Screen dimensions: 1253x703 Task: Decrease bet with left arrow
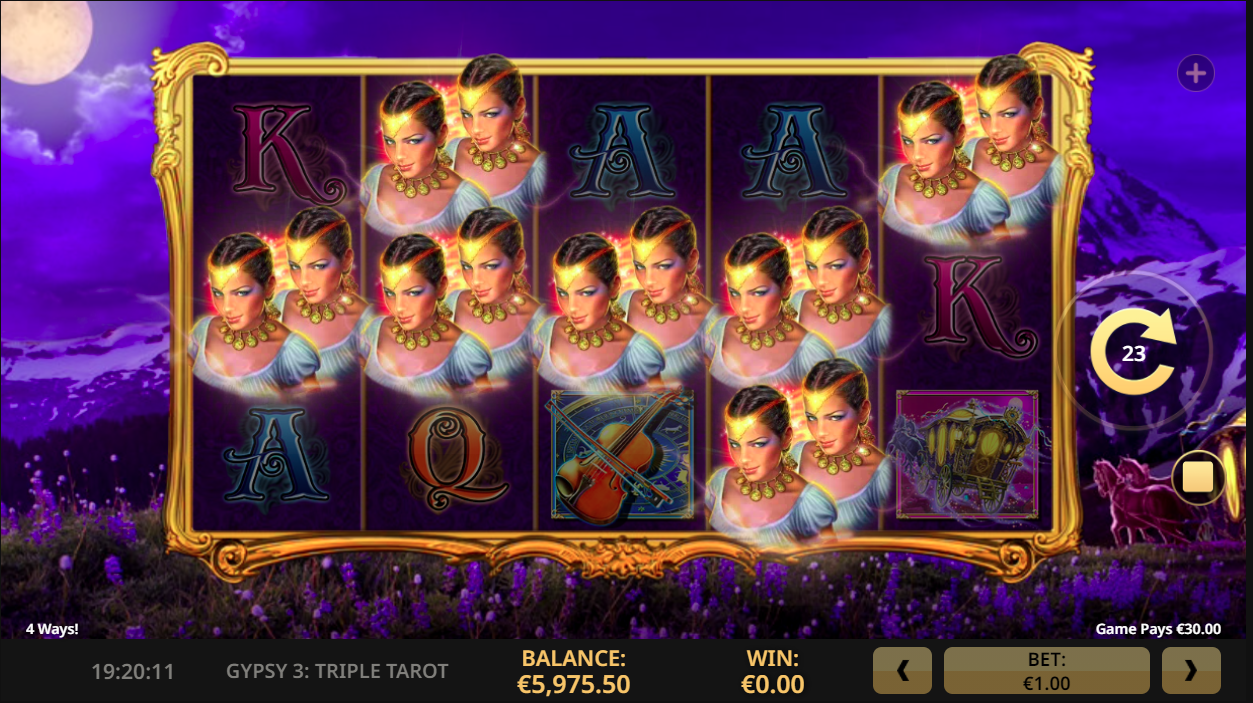point(902,670)
